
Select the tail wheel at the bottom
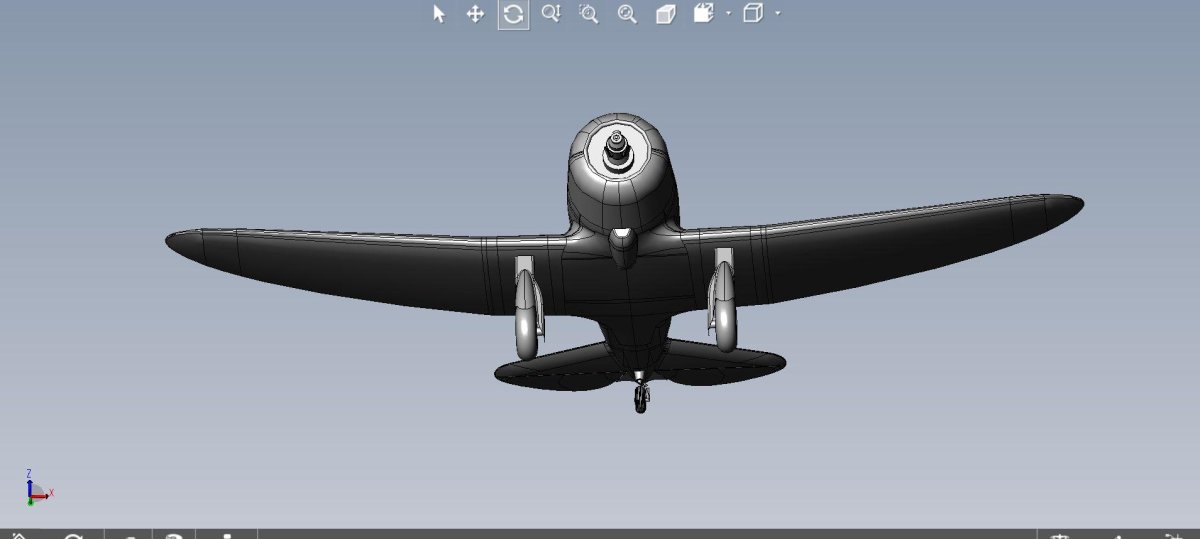click(x=640, y=399)
